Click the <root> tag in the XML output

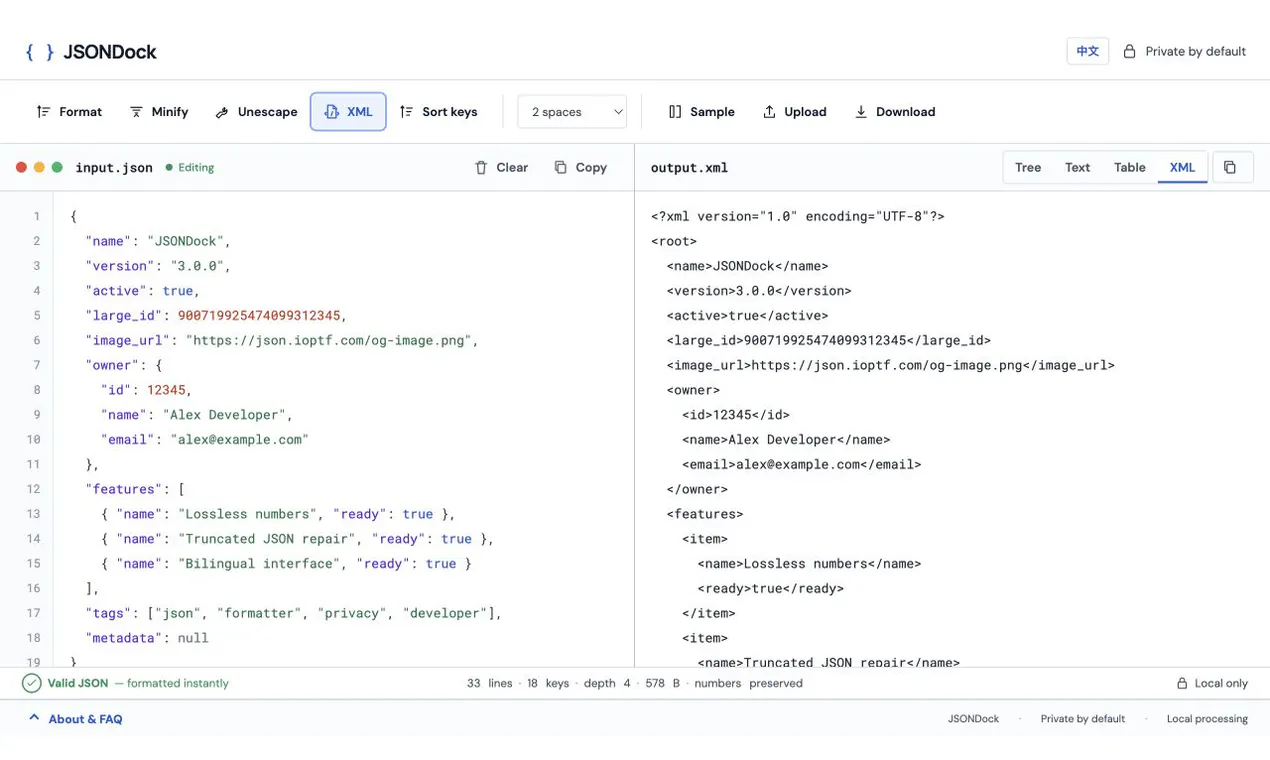tap(674, 241)
